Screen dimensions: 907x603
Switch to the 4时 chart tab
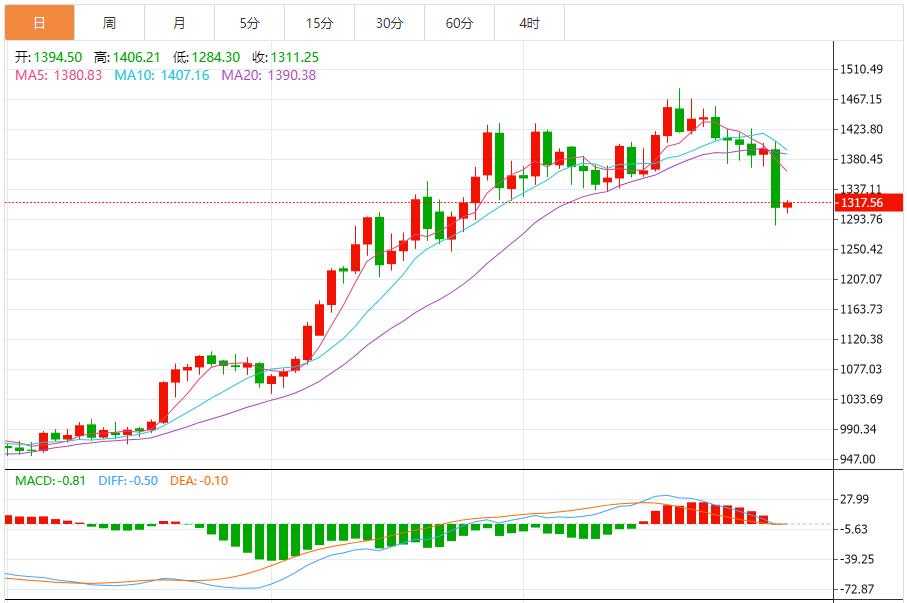click(x=529, y=22)
